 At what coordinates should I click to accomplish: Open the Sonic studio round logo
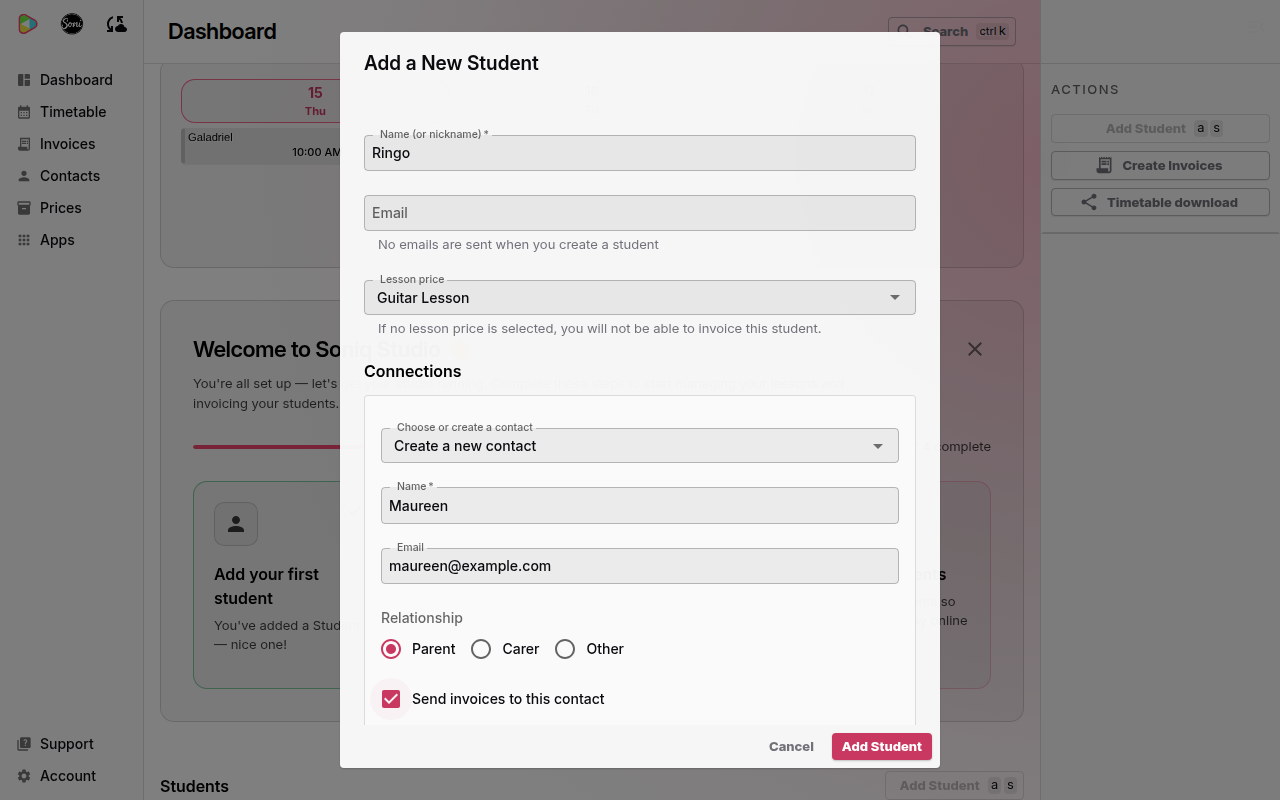(72, 24)
